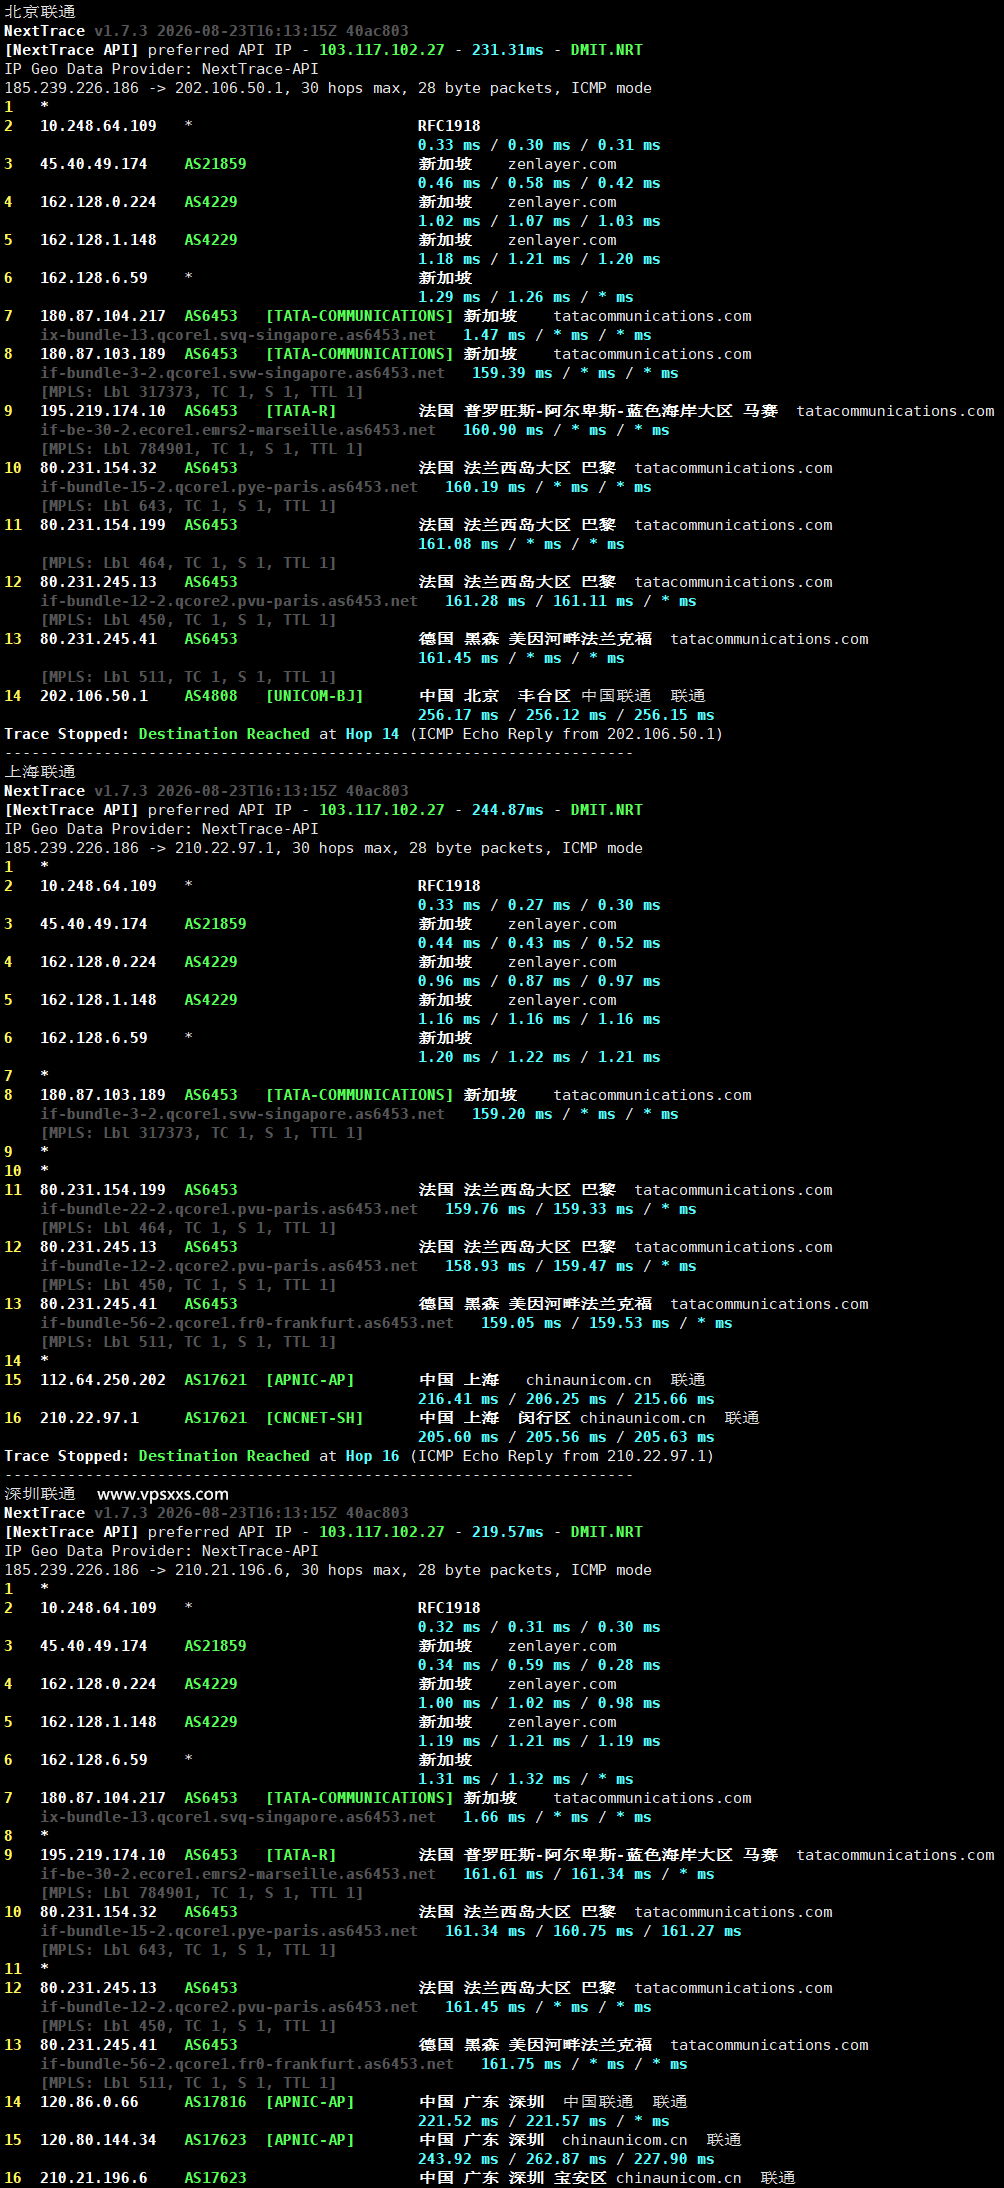Viewport: 1004px width, 2188px height.
Task: Click the green 'Hop 14' text
Action: [x=372, y=734]
